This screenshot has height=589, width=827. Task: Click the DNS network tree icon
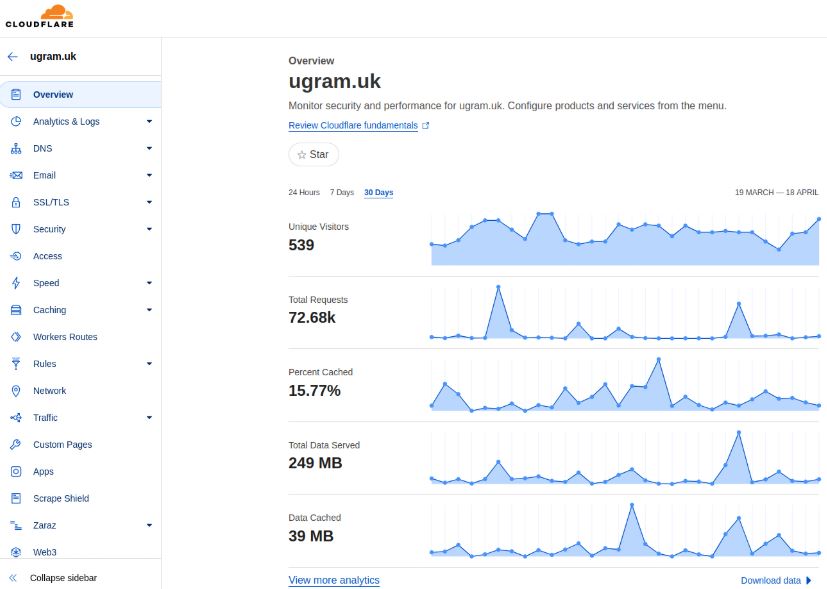point(16,148)
